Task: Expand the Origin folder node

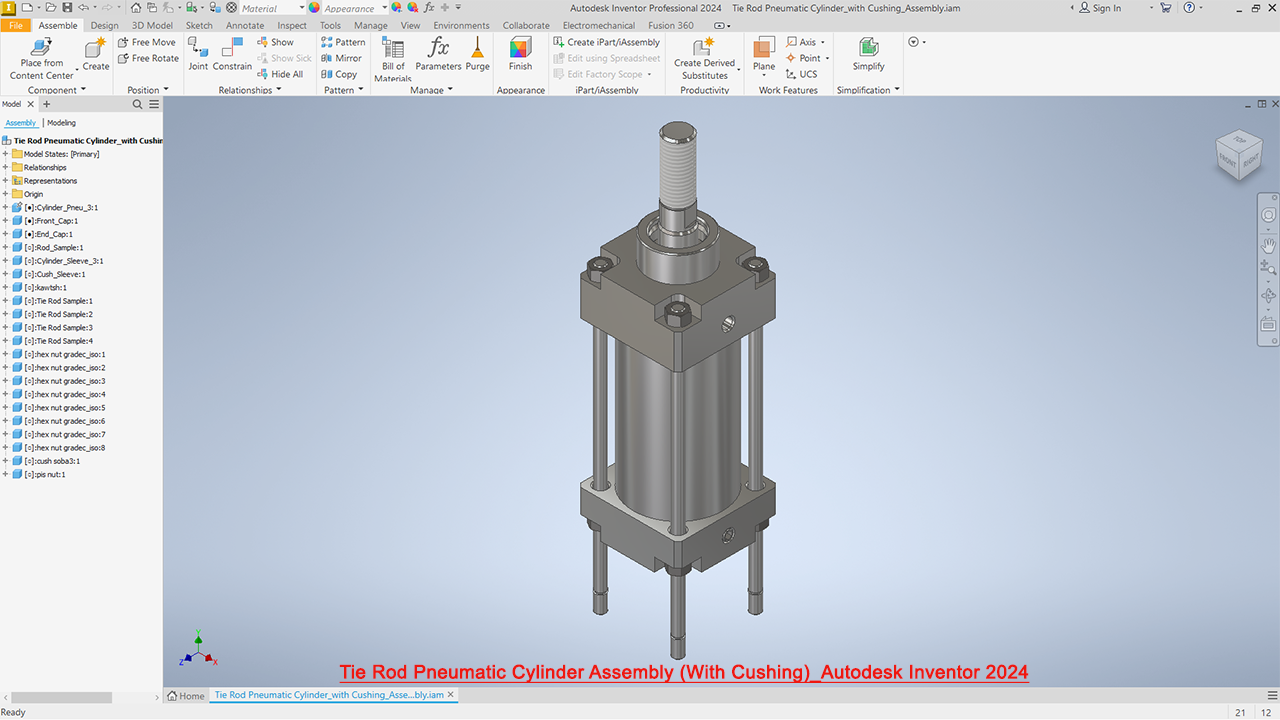Action: click(6, 194)
